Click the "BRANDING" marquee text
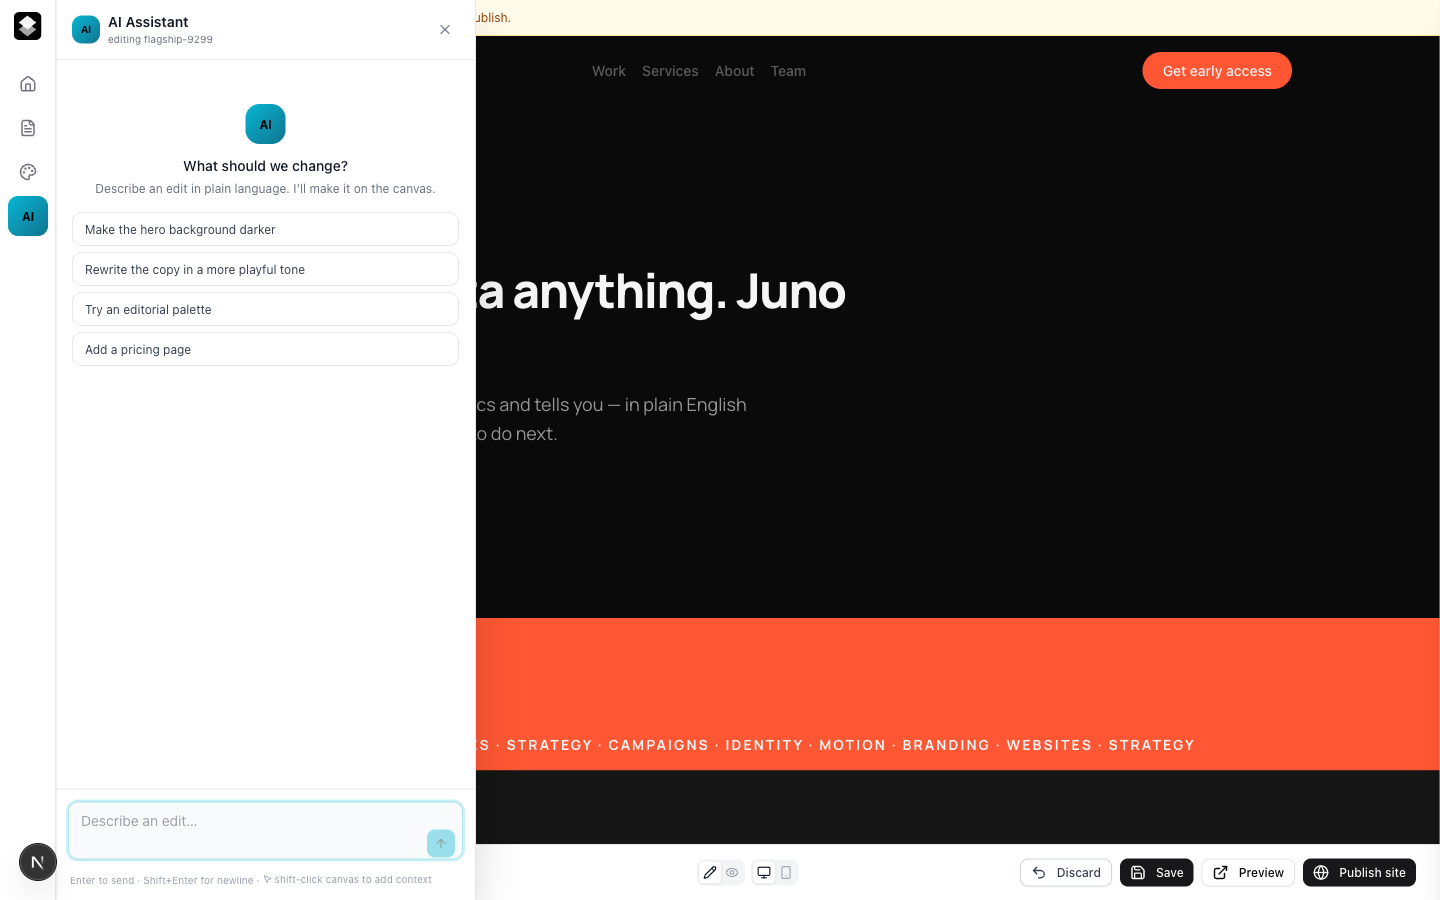The height and width of the screenshot is (900, 1440). pyautogui.click(x=946, y=745)
